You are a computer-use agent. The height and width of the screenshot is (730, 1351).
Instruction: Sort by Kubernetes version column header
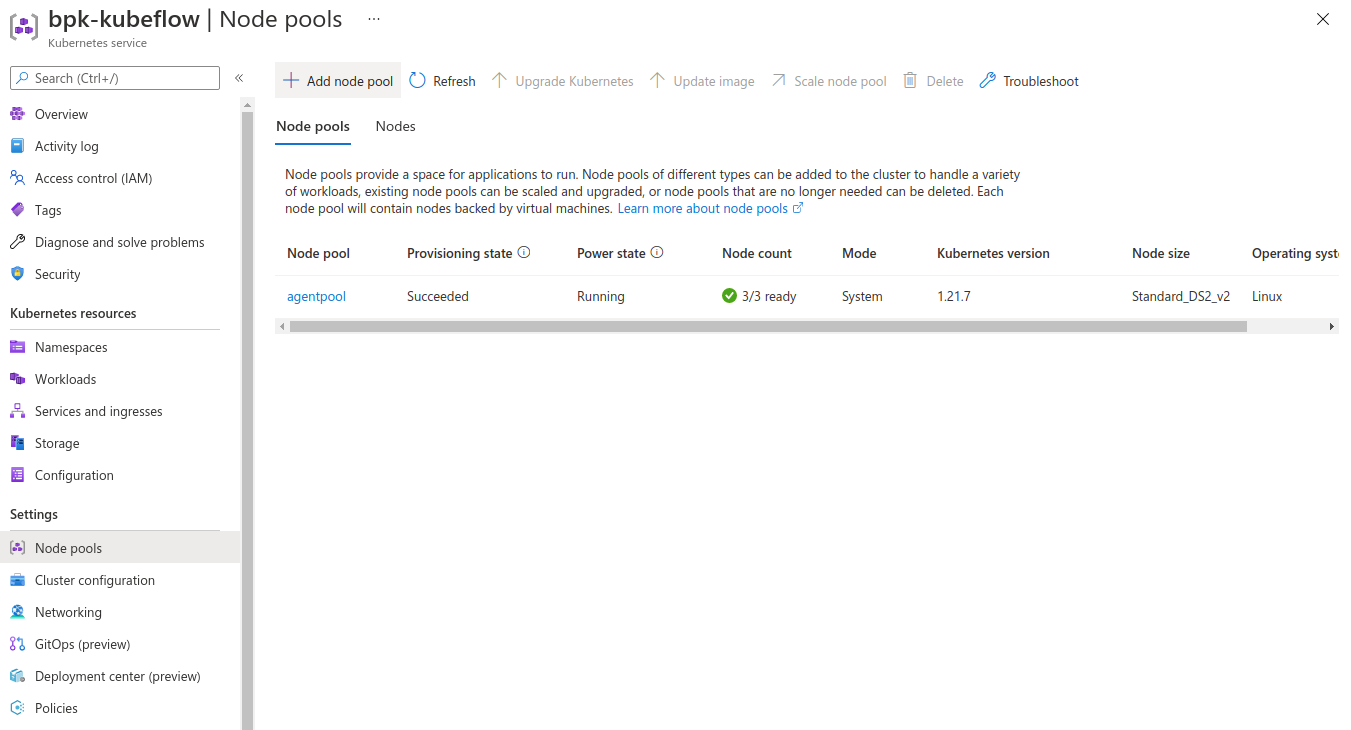click(993, 253)
